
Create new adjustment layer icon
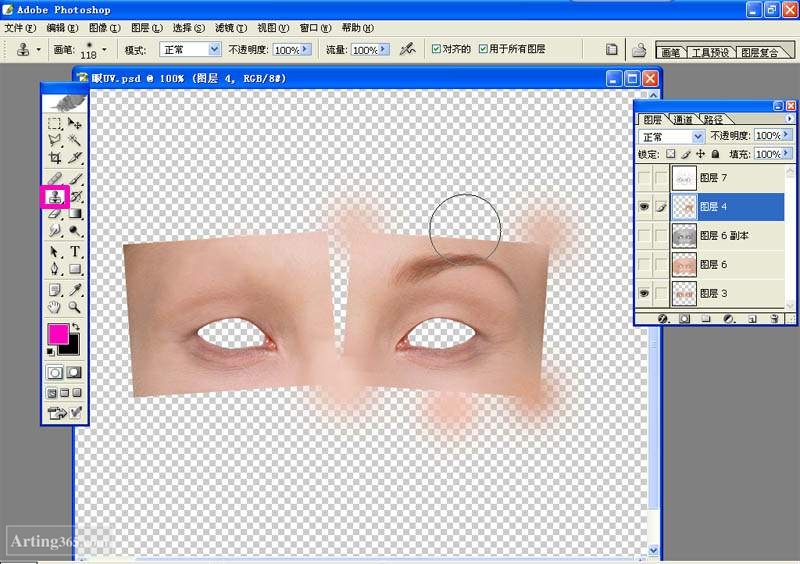pyautogui.click(x=729, y=318)
